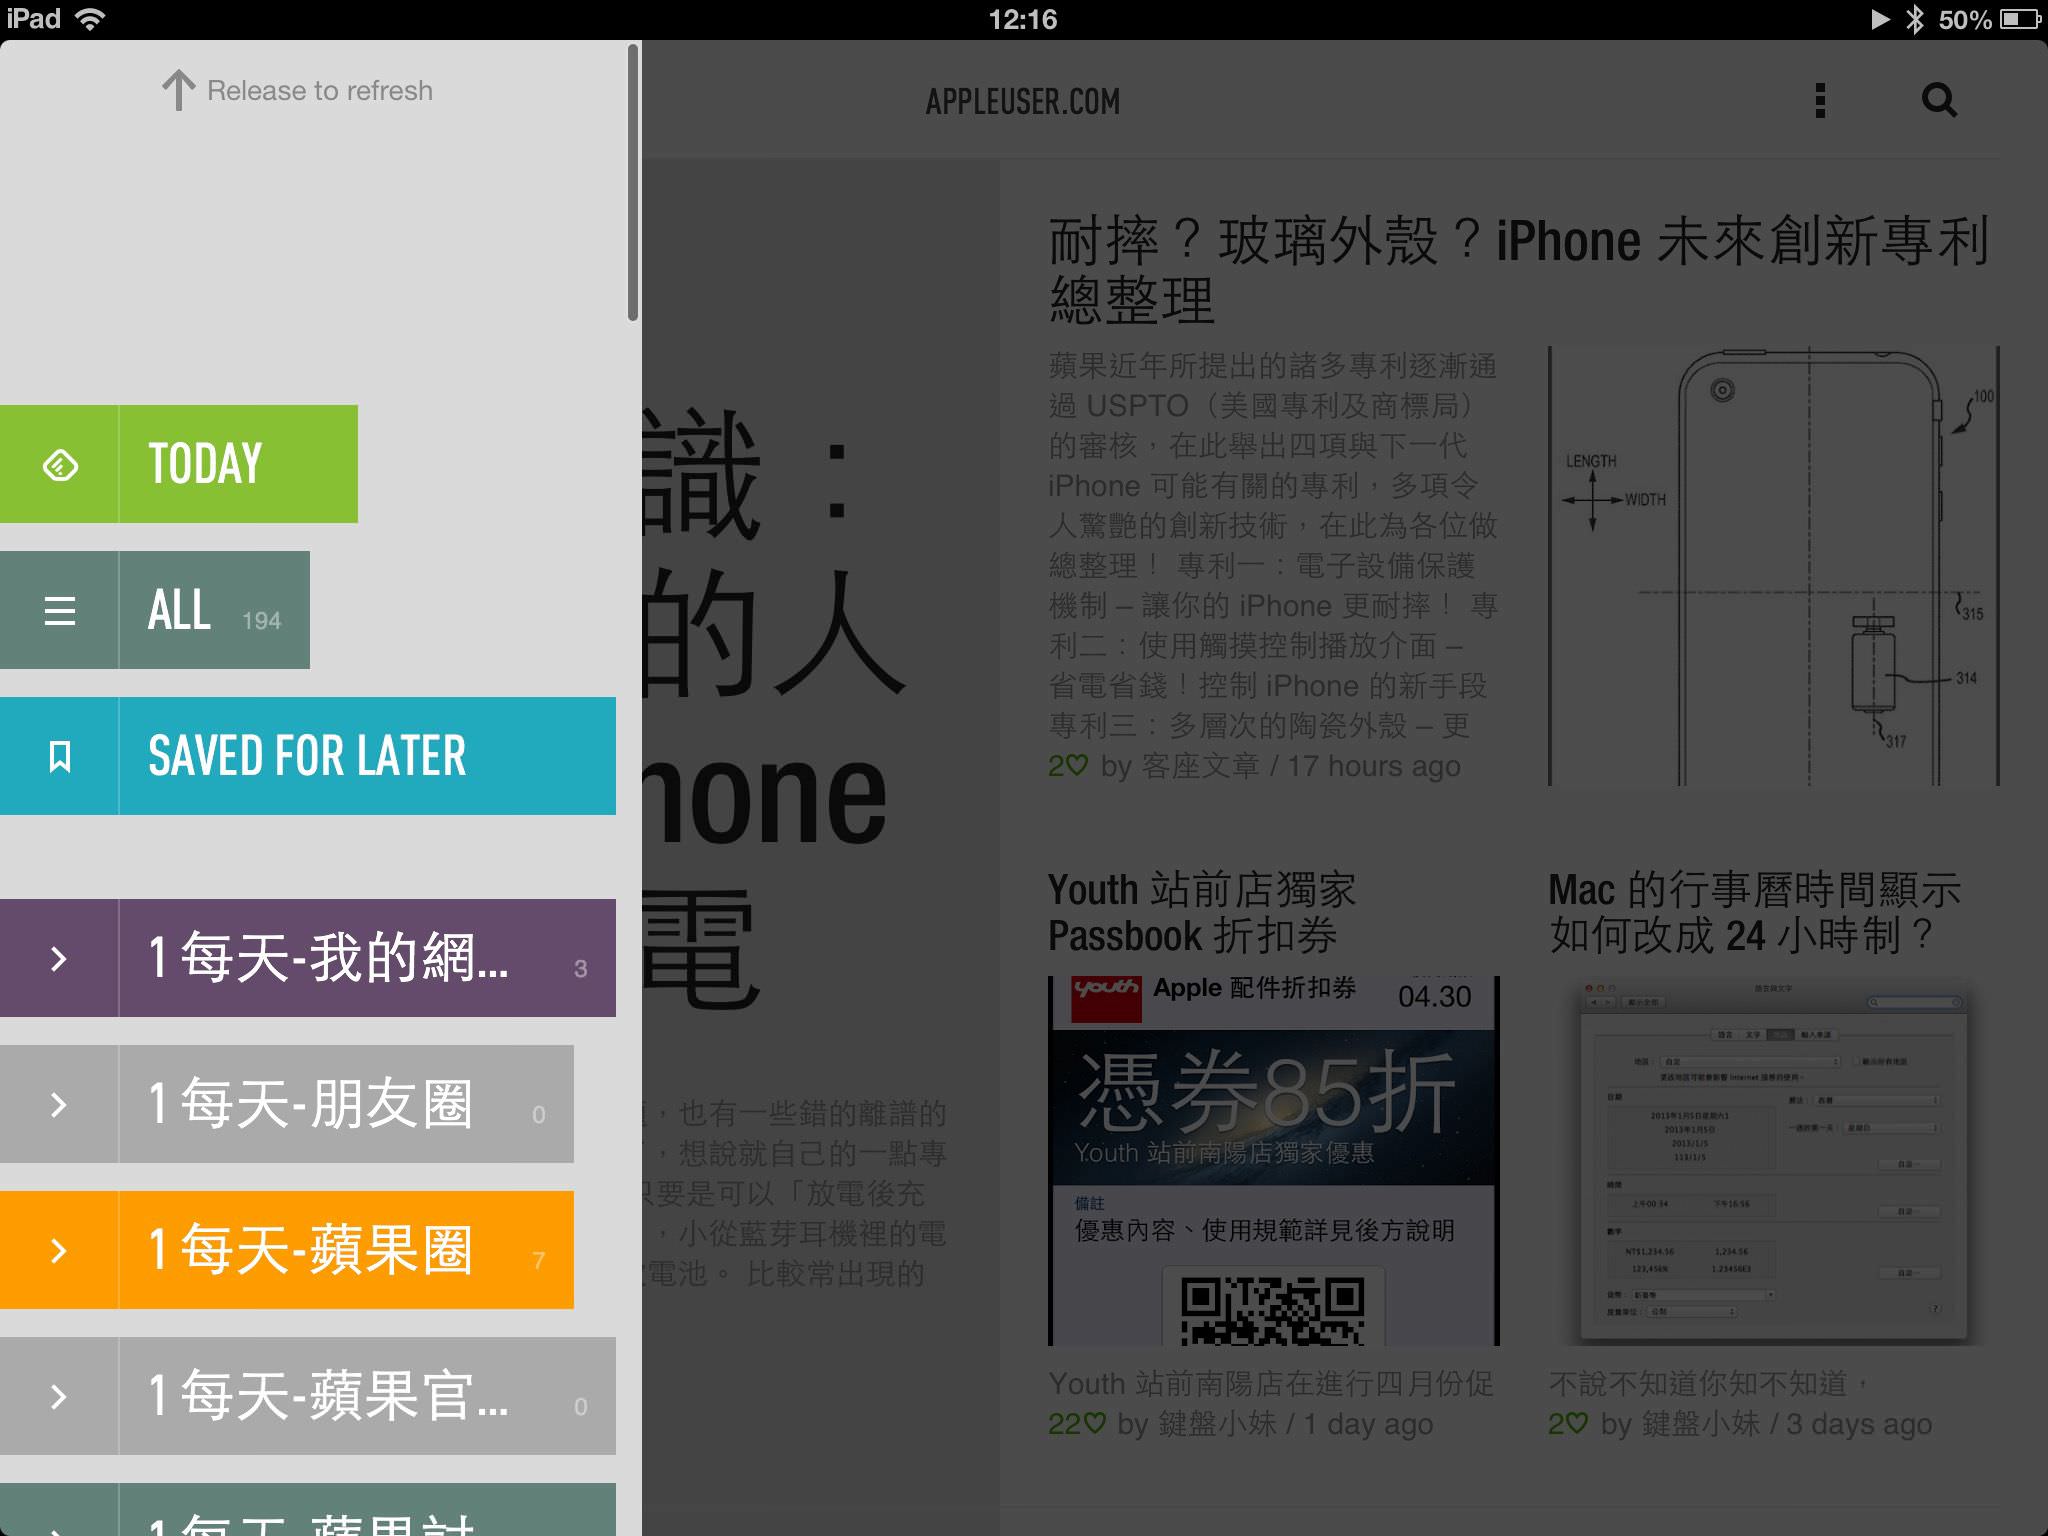Image resolution: width=2048 pixels, height=1536 pixels.
Task: Tap the search magnifier icon
Action: [x=1939, y=101]
